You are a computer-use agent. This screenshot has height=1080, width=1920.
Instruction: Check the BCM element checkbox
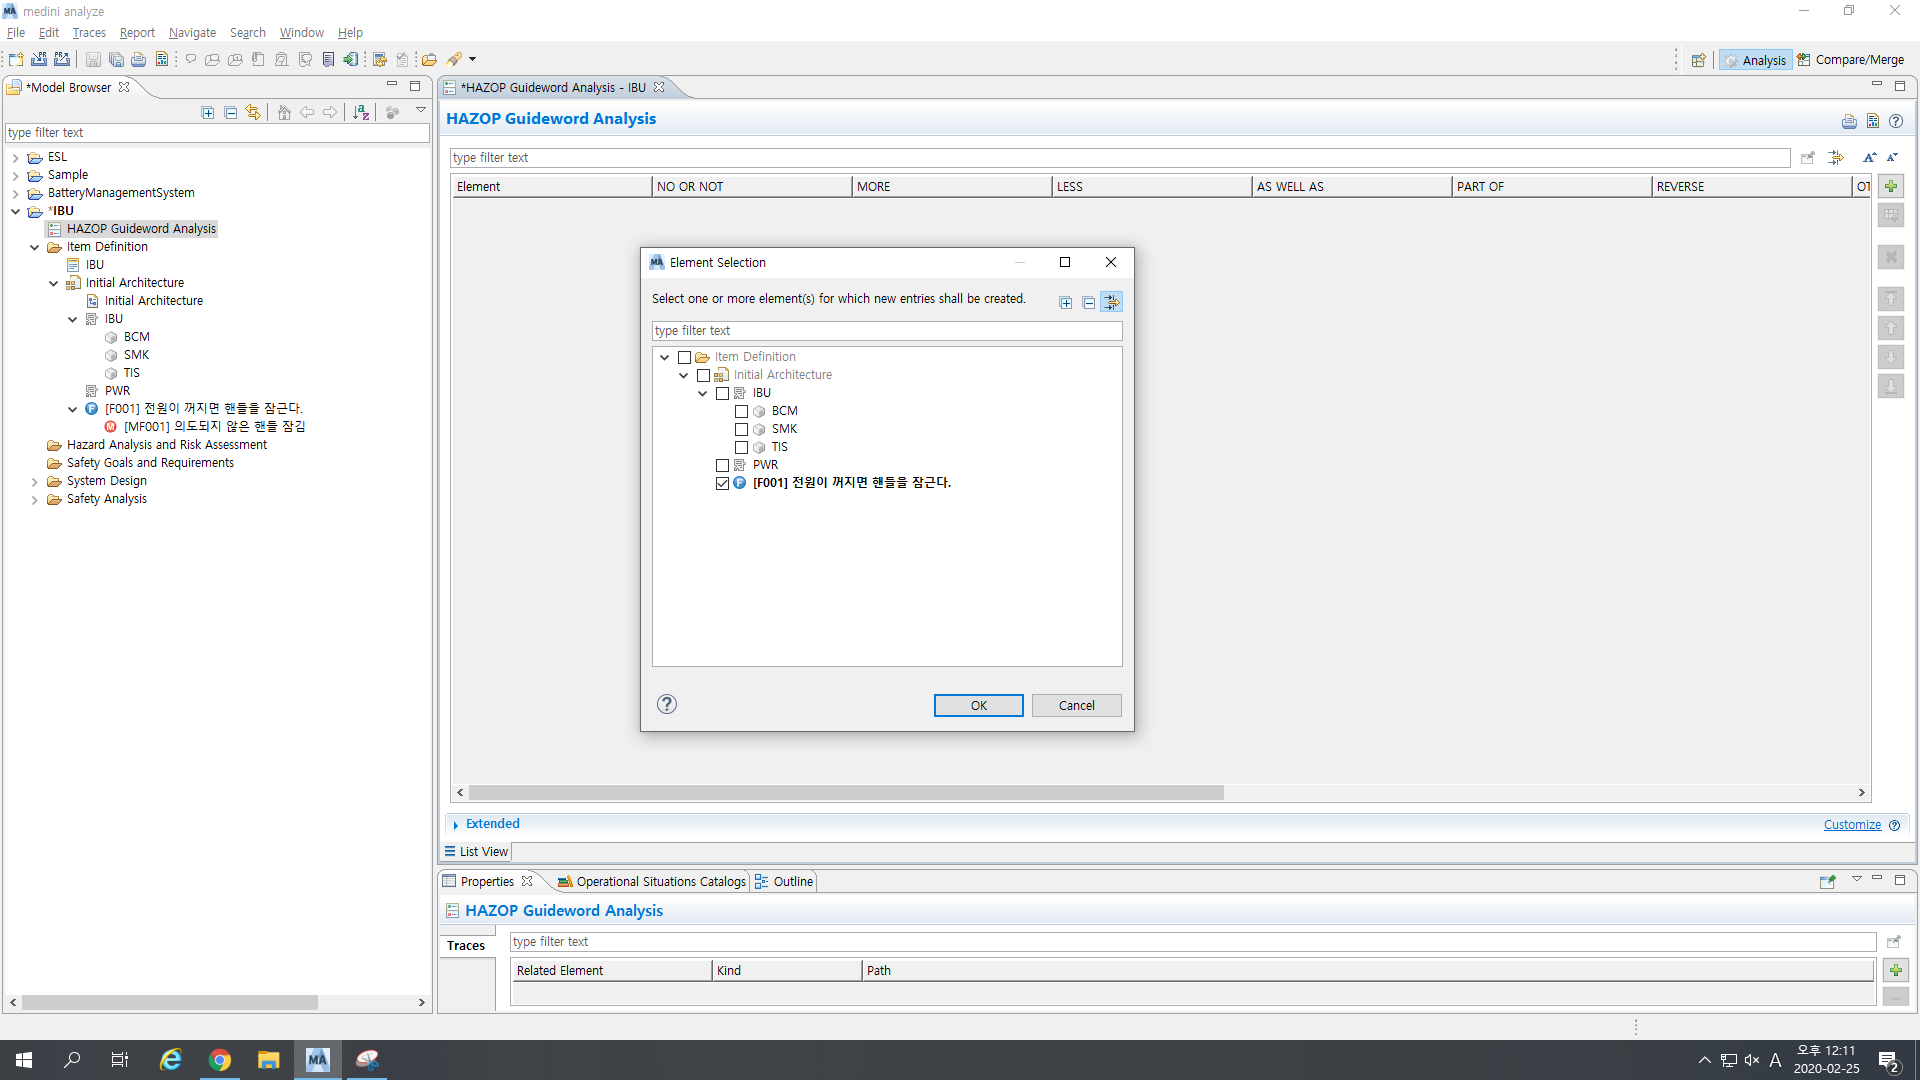point(741,411)
